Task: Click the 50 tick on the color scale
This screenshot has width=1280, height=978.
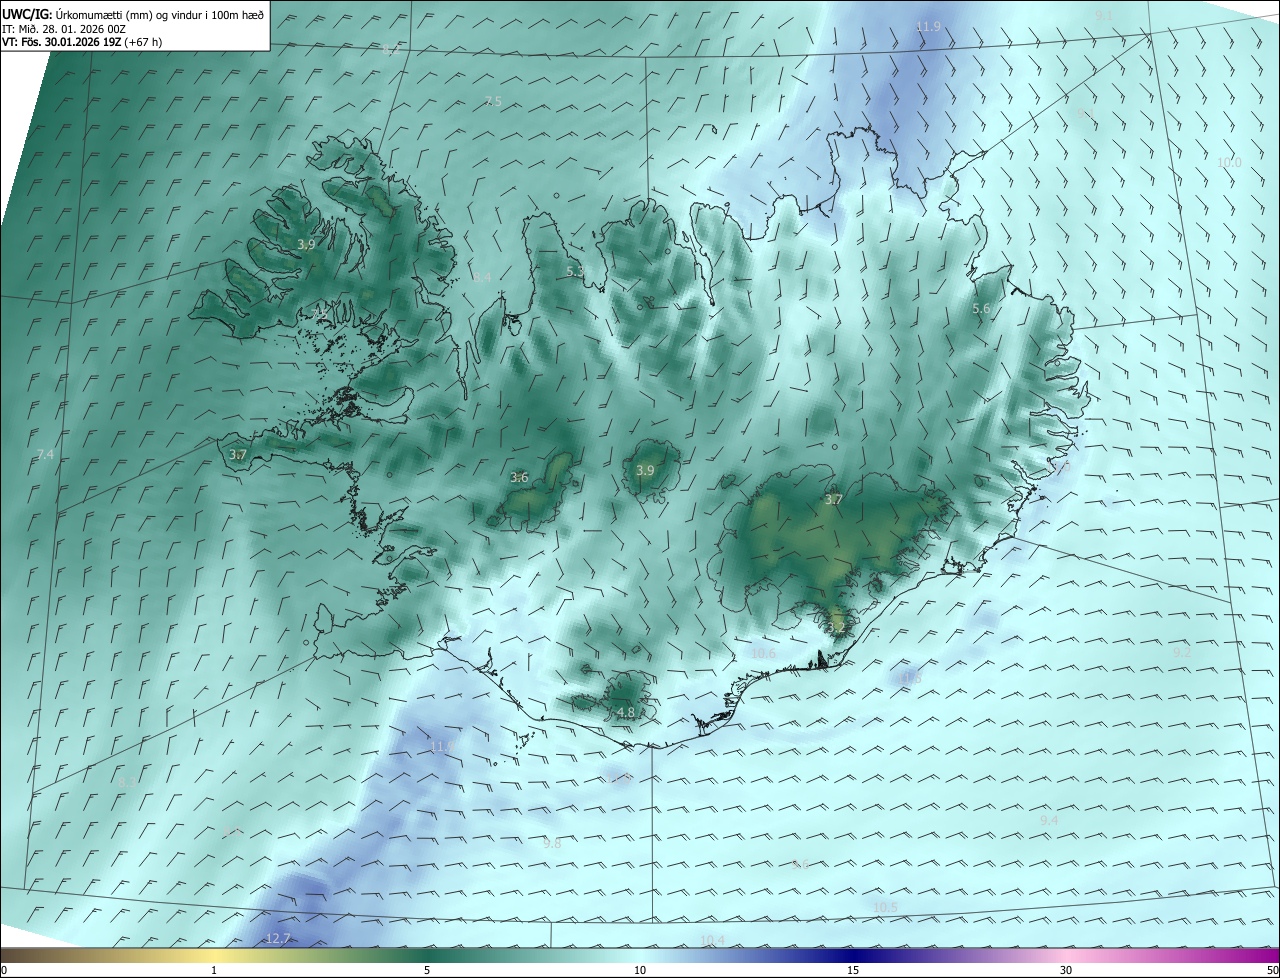Action: (x=1273, y=971)
